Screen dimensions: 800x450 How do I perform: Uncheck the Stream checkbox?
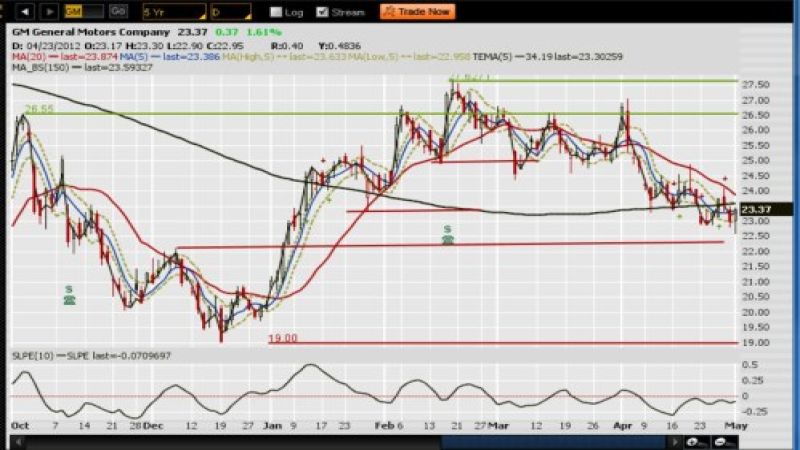(x=322, y=12)
